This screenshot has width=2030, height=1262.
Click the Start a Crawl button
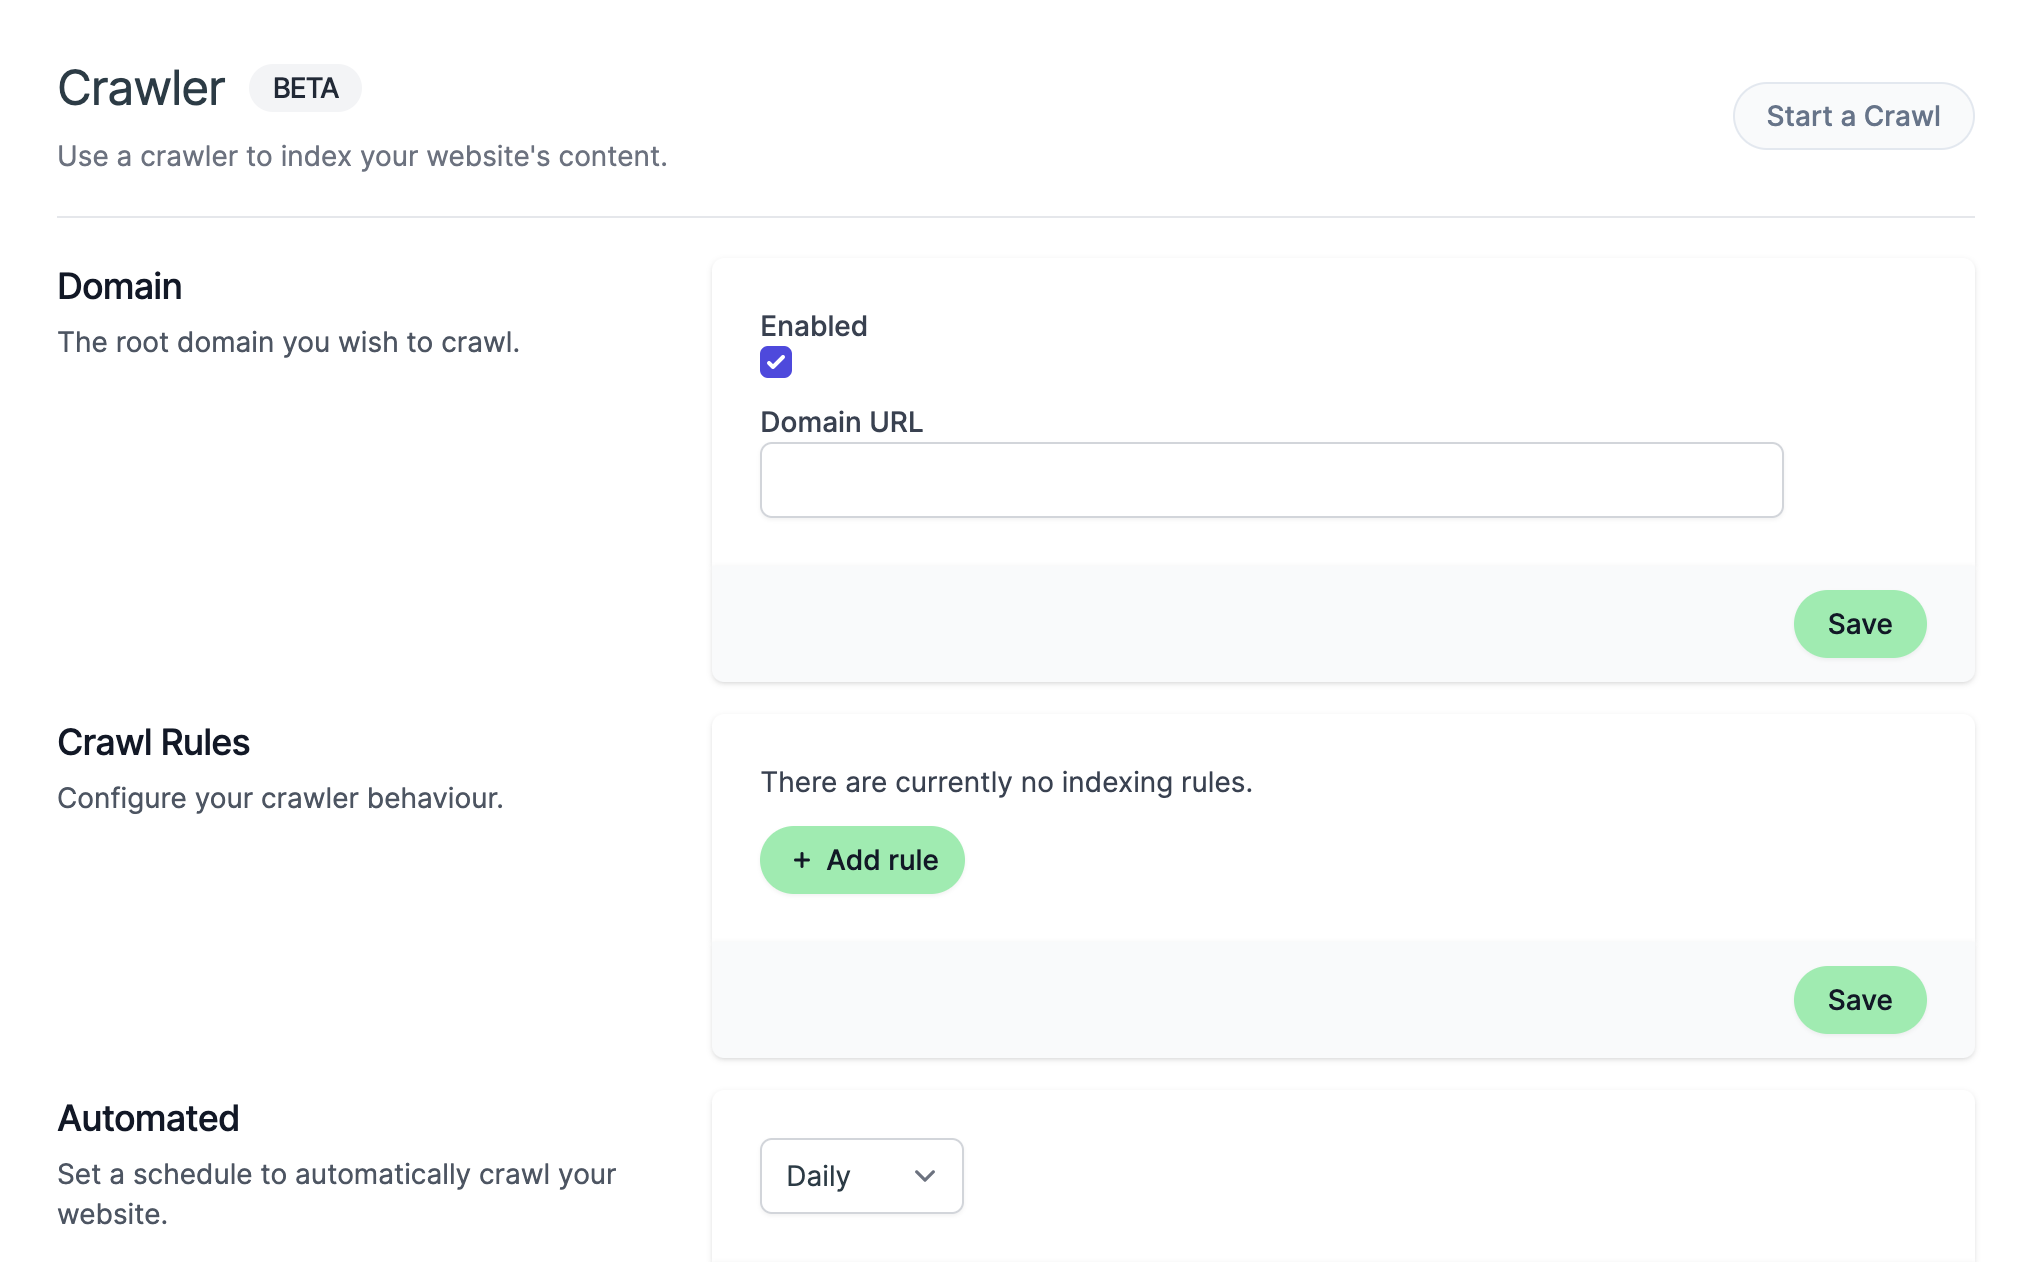(x=1853, y=115)
